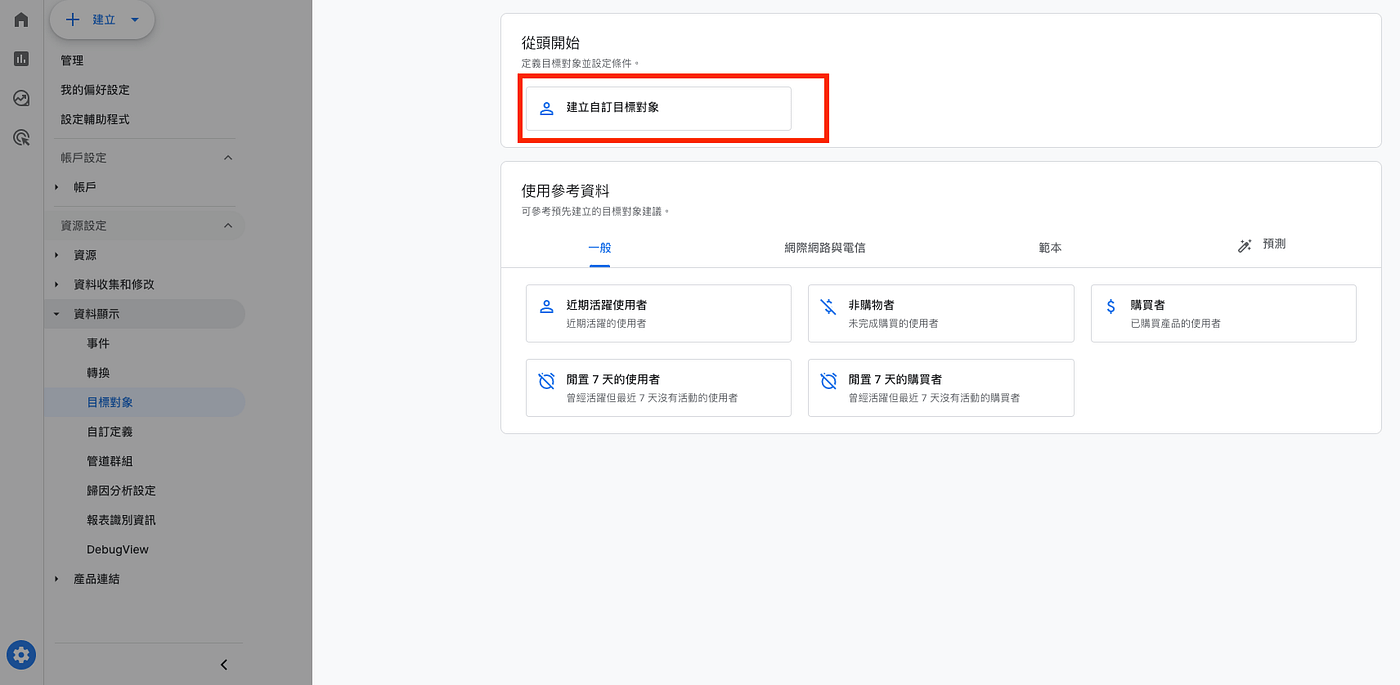Choose the 近期活躍使用者 suggested audience
The height and width of the screenshot is (685, 1400).
659,314
